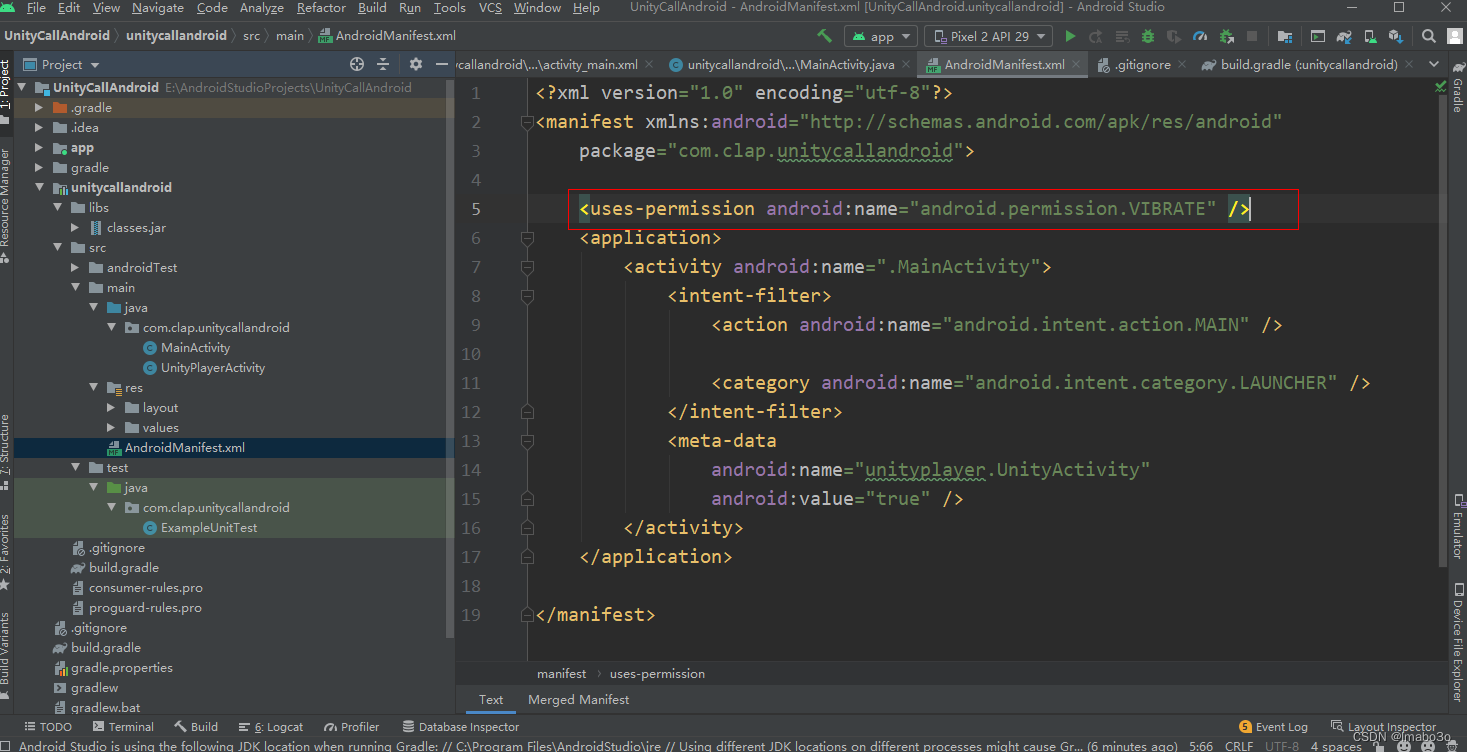The image size is (1467, 752).
Task: Click the inspection green checkmark indicator
Action: pyautogui.click(x=1441, y=87)
